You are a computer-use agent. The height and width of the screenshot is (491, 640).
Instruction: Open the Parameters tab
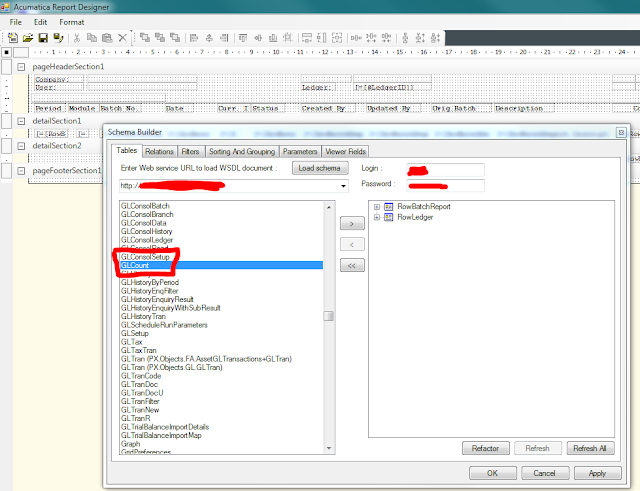pyautogui.click(x=300, y=151)
